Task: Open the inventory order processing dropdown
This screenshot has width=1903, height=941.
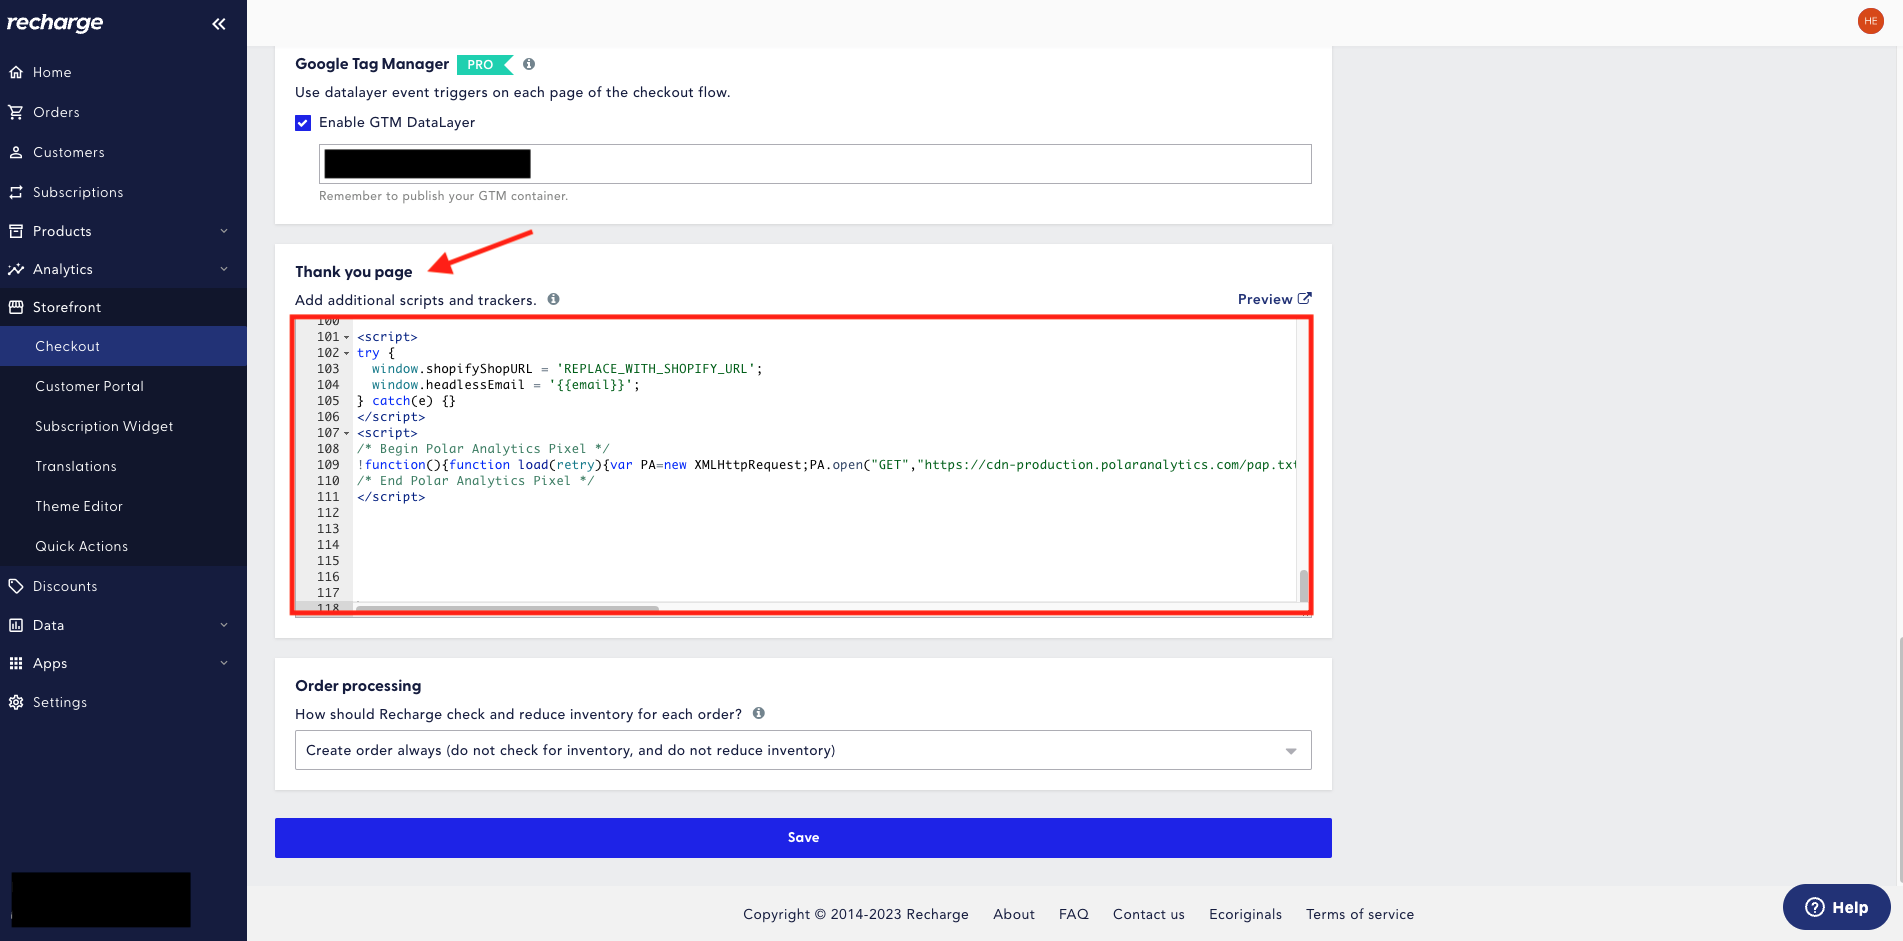Action: (x=803, y=750)
